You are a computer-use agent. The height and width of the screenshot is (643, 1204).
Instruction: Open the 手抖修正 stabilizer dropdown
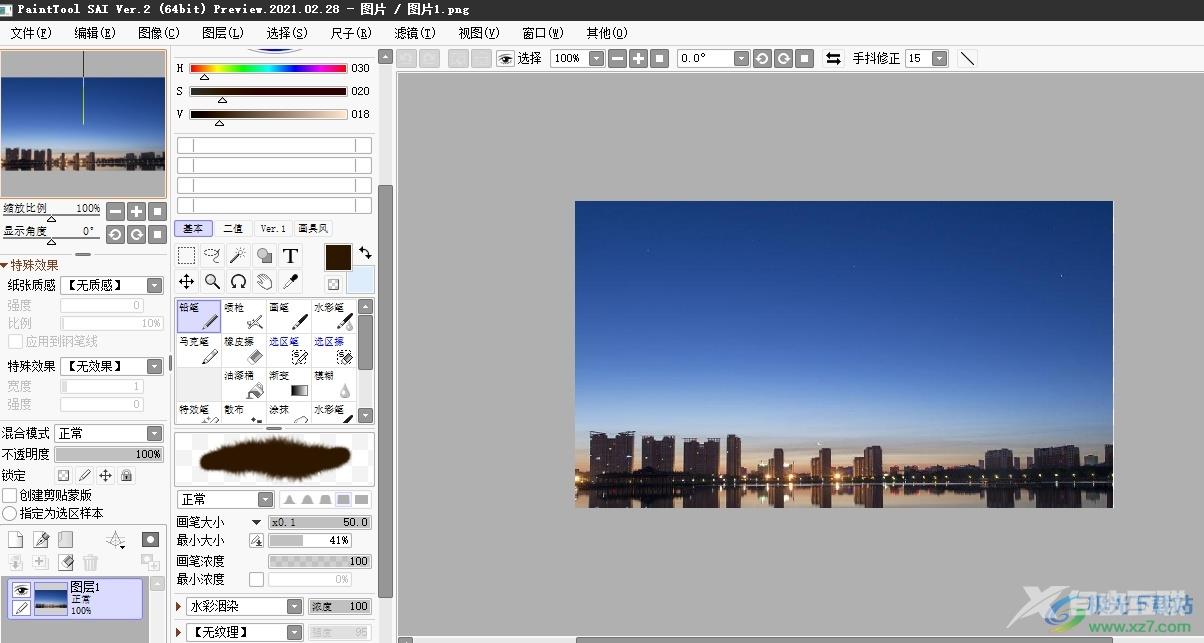point(926,59)
